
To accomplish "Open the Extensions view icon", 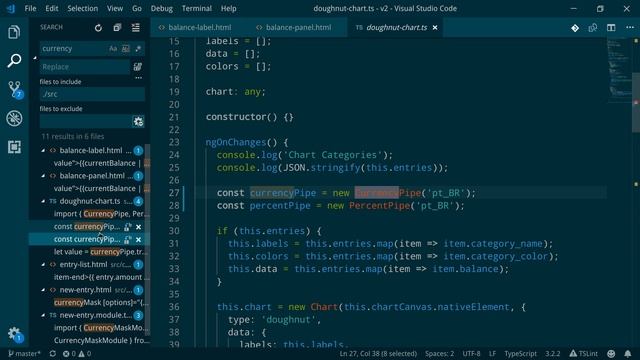I will tap(14, 147).
